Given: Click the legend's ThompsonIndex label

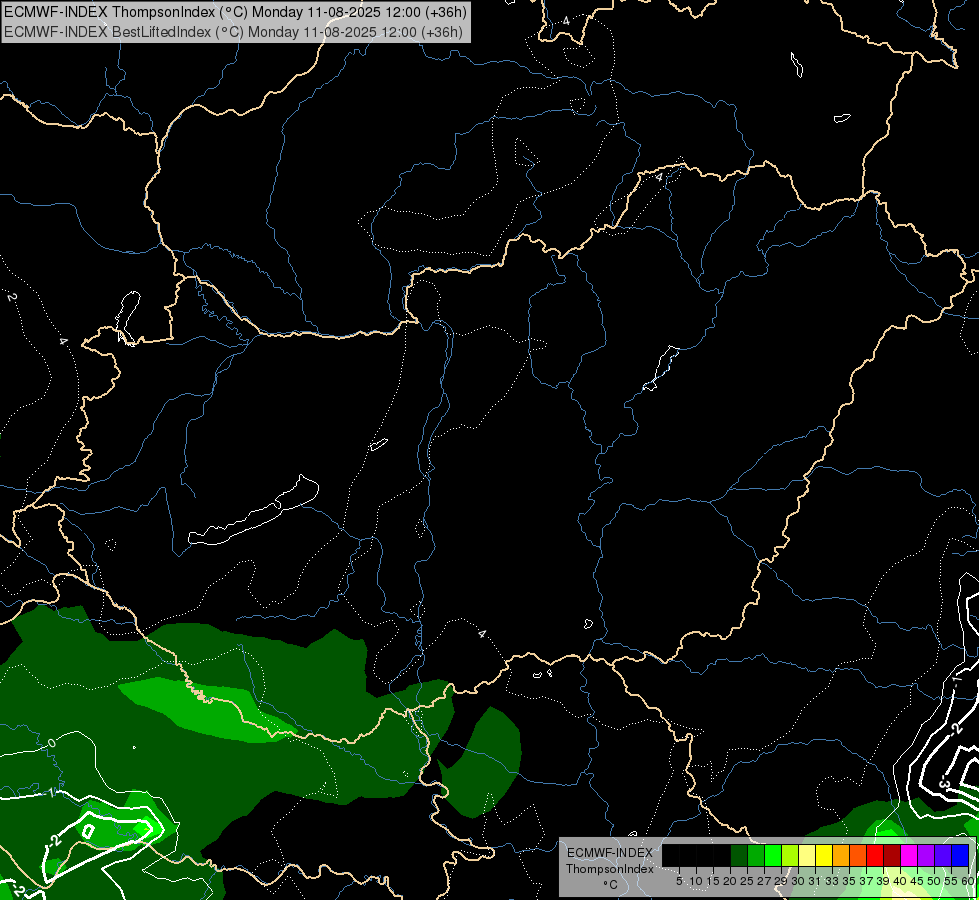Looking at the screenshot, I should (610, 869).
